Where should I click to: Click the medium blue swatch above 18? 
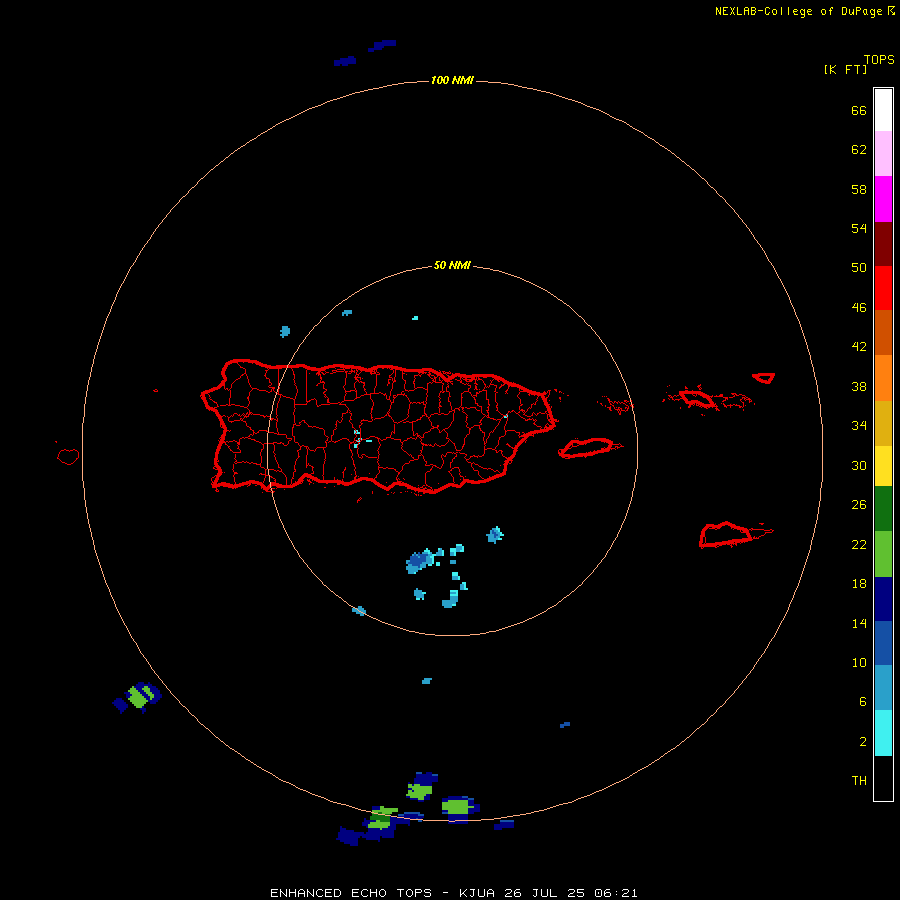883,643
